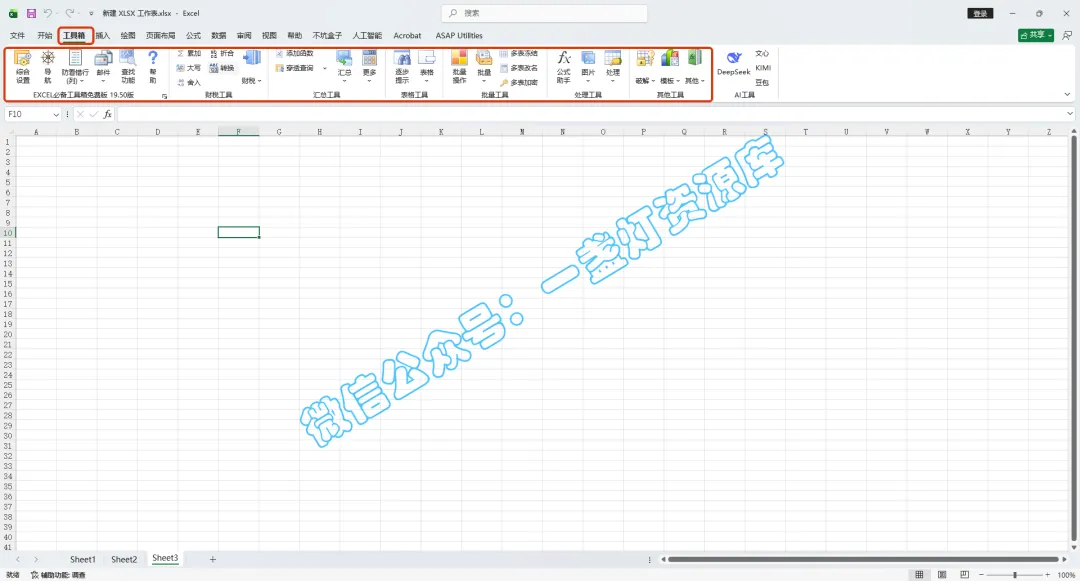
Task: Click the 折合 tool
Action: pos(222,53)
